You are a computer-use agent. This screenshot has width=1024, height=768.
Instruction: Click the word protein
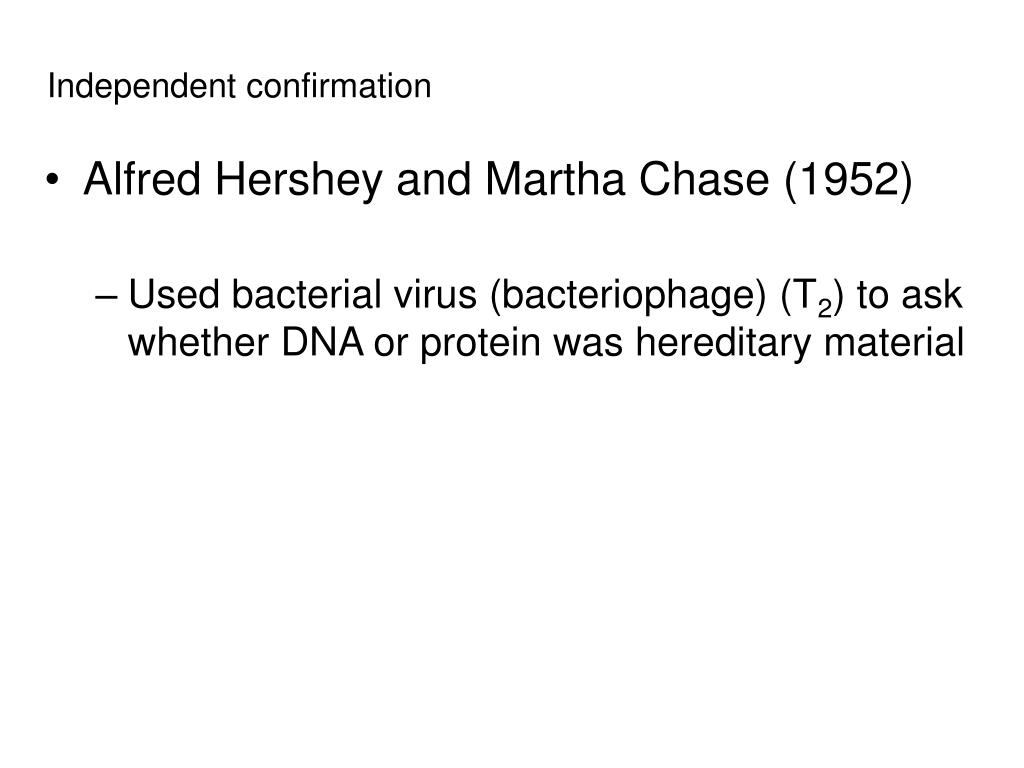481,344
